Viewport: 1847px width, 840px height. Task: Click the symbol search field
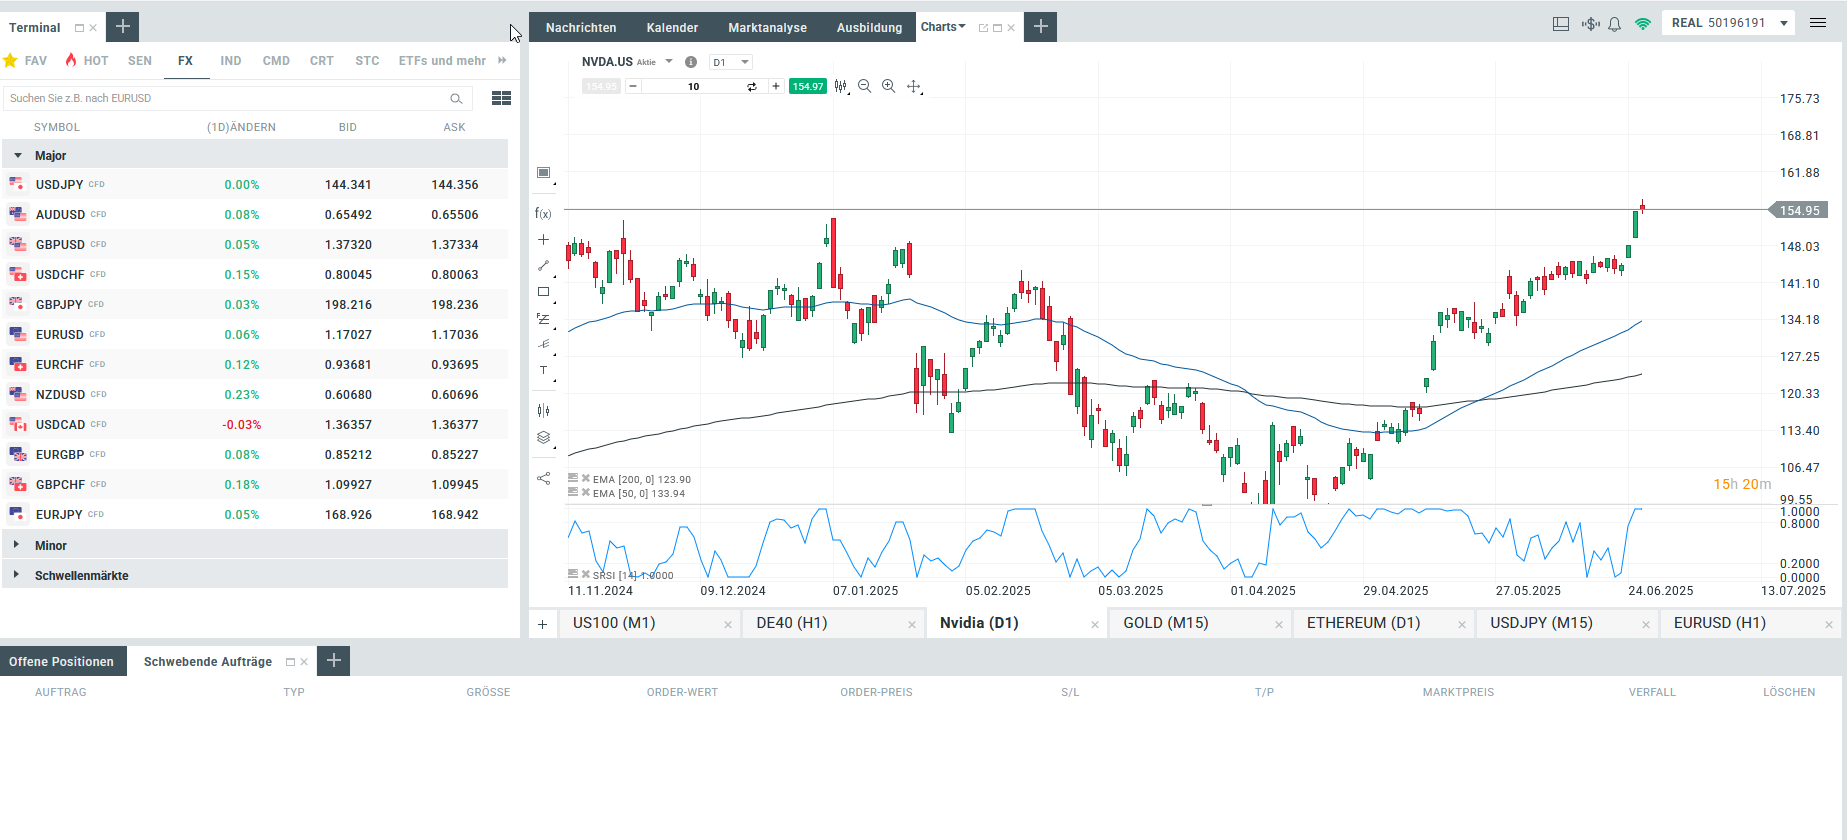(225, 98)
